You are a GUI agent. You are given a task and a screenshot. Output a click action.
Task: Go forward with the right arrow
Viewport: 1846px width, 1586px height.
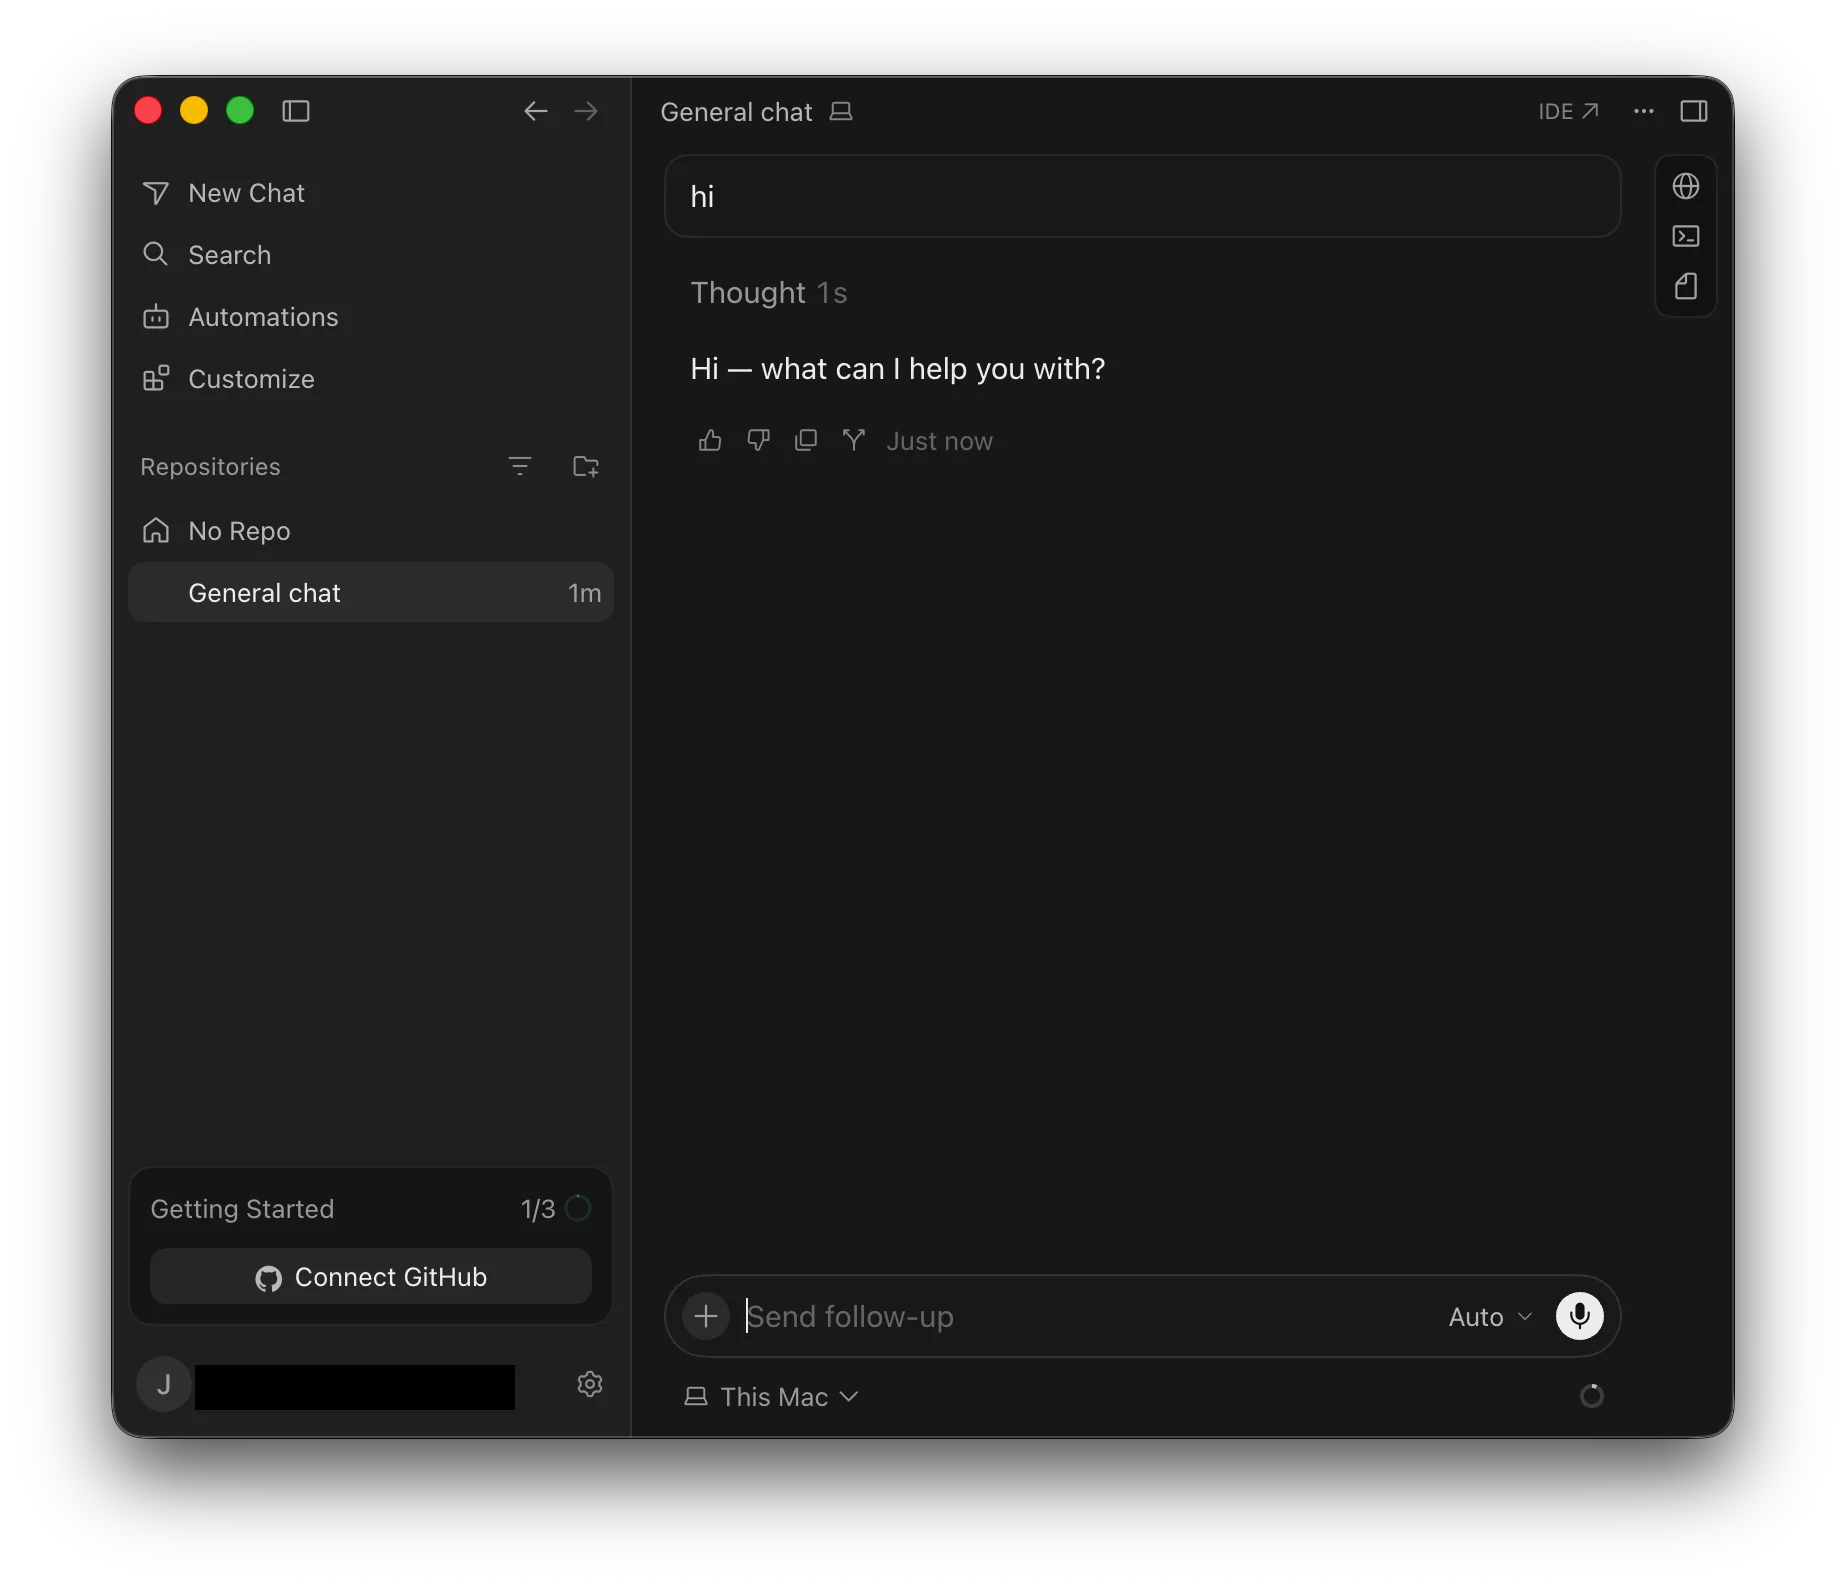tap(586, 111)
